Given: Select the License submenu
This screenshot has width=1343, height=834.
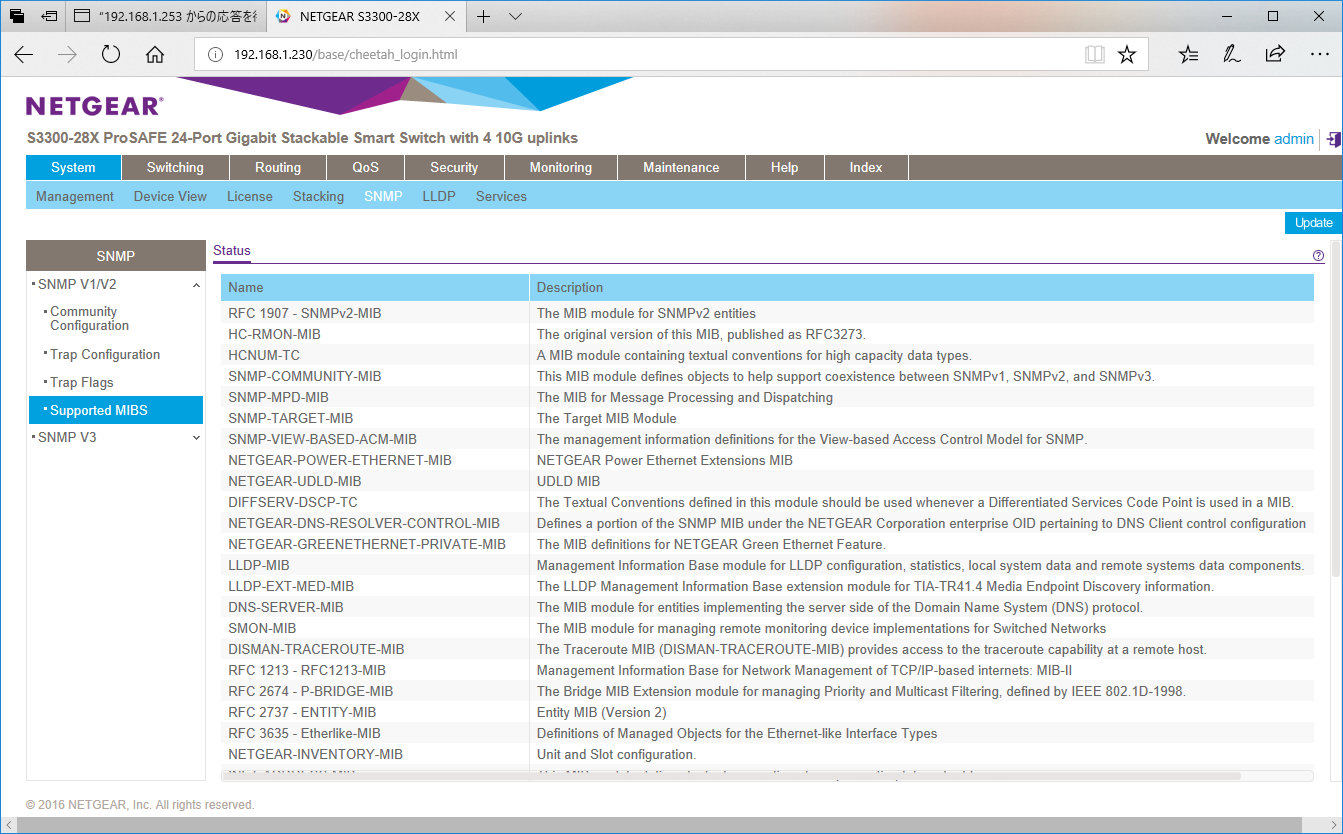Looking at the screenshot, I should click(250, 196).
